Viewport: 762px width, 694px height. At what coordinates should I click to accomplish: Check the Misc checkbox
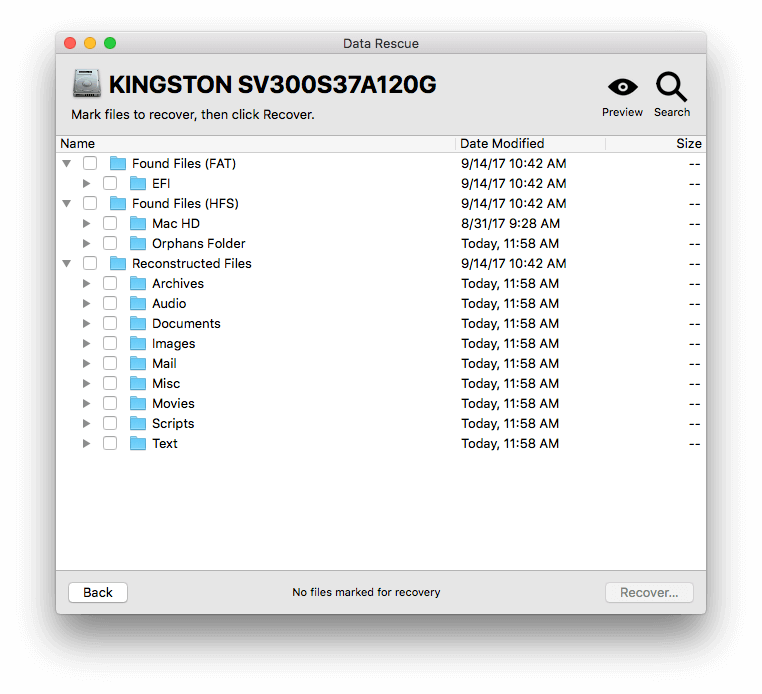pos(110,383)
